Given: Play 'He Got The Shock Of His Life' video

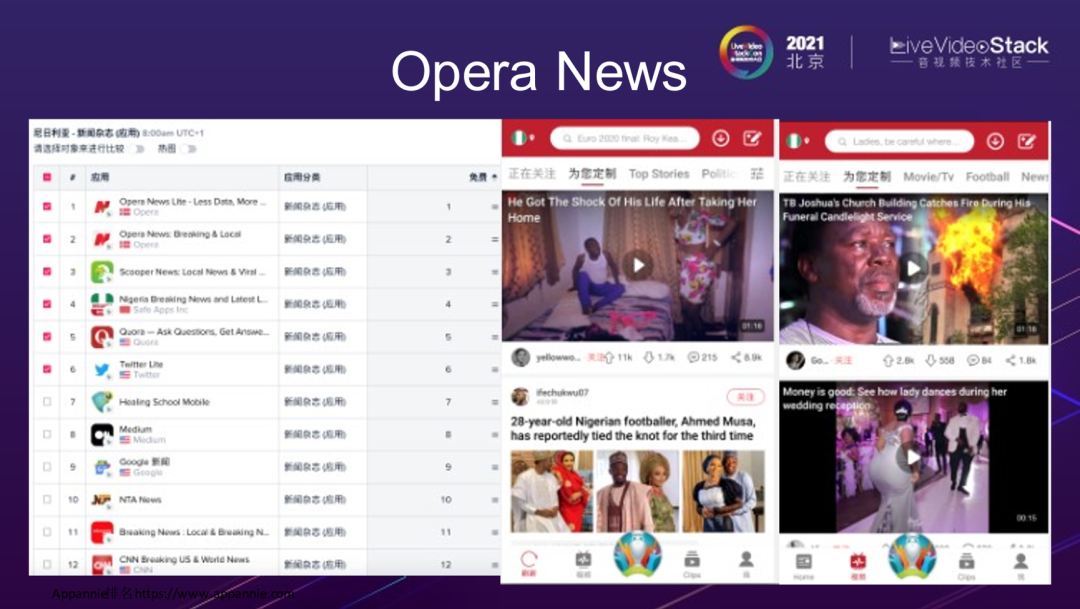Looking at the screenshot, I should [x=638, y=265].
